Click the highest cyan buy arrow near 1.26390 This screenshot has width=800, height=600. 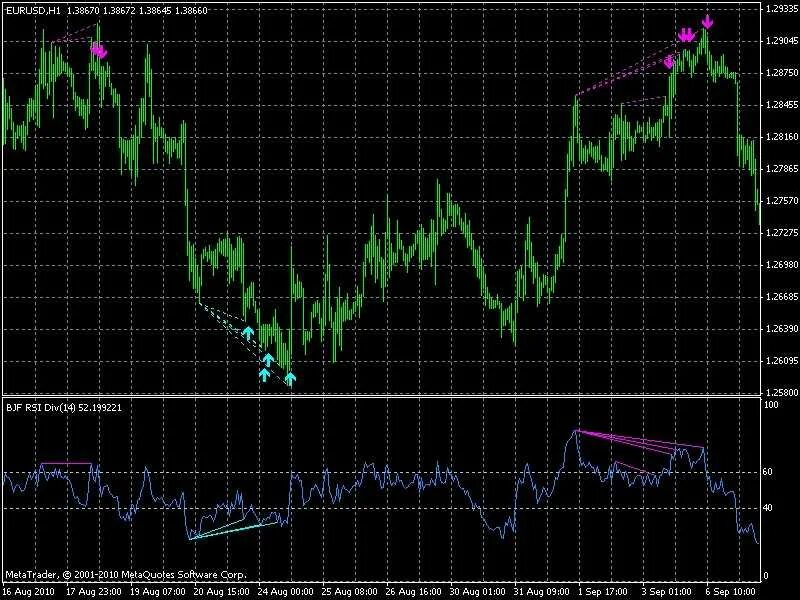248,333
